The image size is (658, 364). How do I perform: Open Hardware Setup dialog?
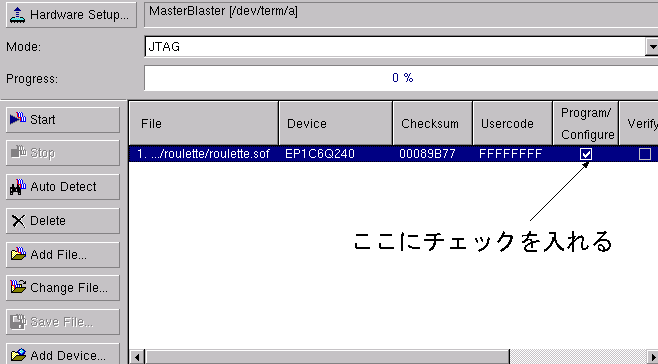point(71,15)
